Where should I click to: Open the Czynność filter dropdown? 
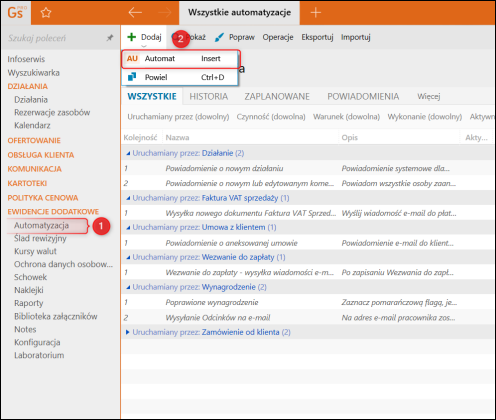pyautogui.click(x=271, y=117)
